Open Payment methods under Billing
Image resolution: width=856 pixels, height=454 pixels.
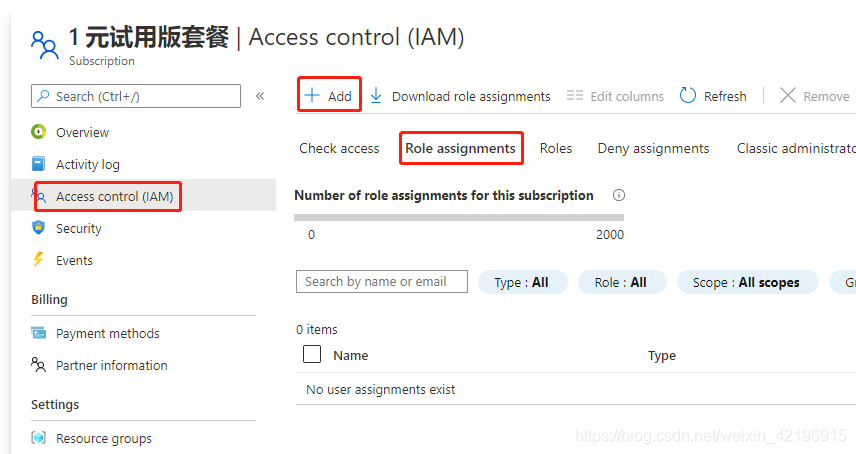(x=108, y=333)
